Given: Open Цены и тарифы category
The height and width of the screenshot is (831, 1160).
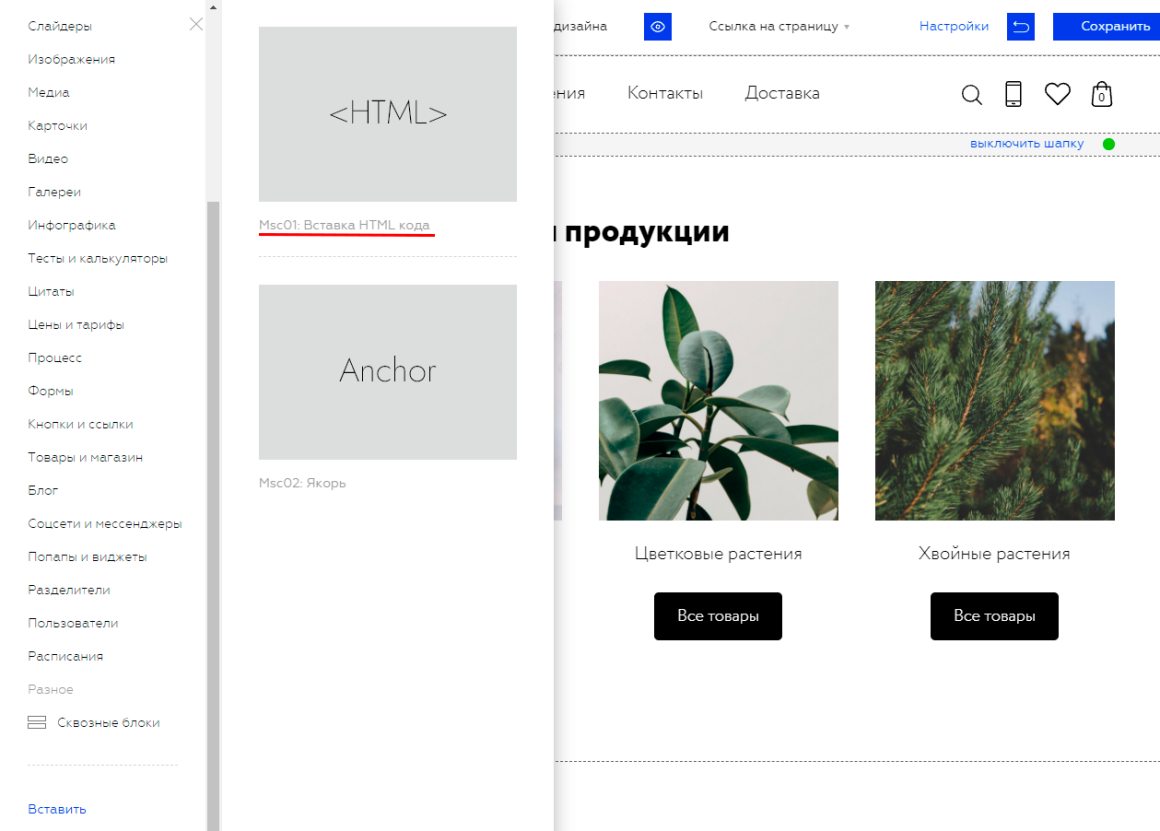Looking at the screenshot, I should coord(75,325).
